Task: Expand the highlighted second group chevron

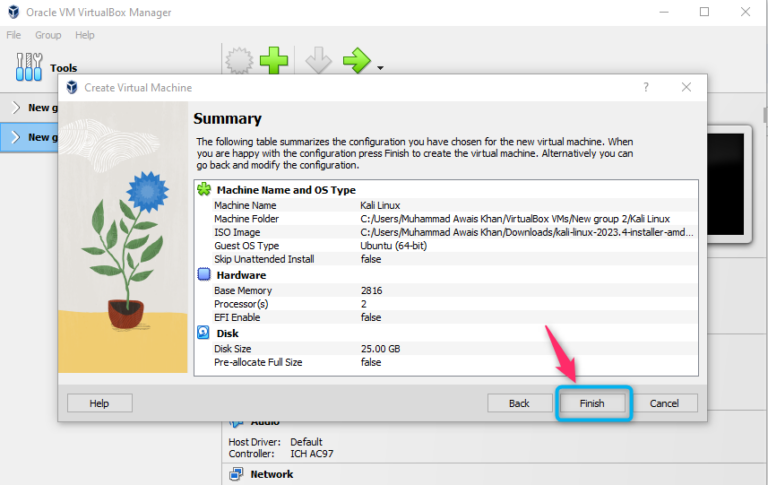Action: click(15, 137)
